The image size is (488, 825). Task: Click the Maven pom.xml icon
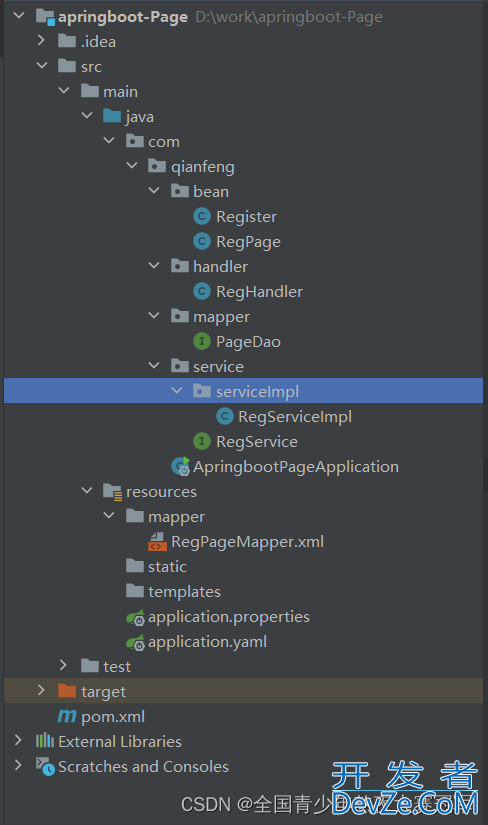[x=67, y=716]
